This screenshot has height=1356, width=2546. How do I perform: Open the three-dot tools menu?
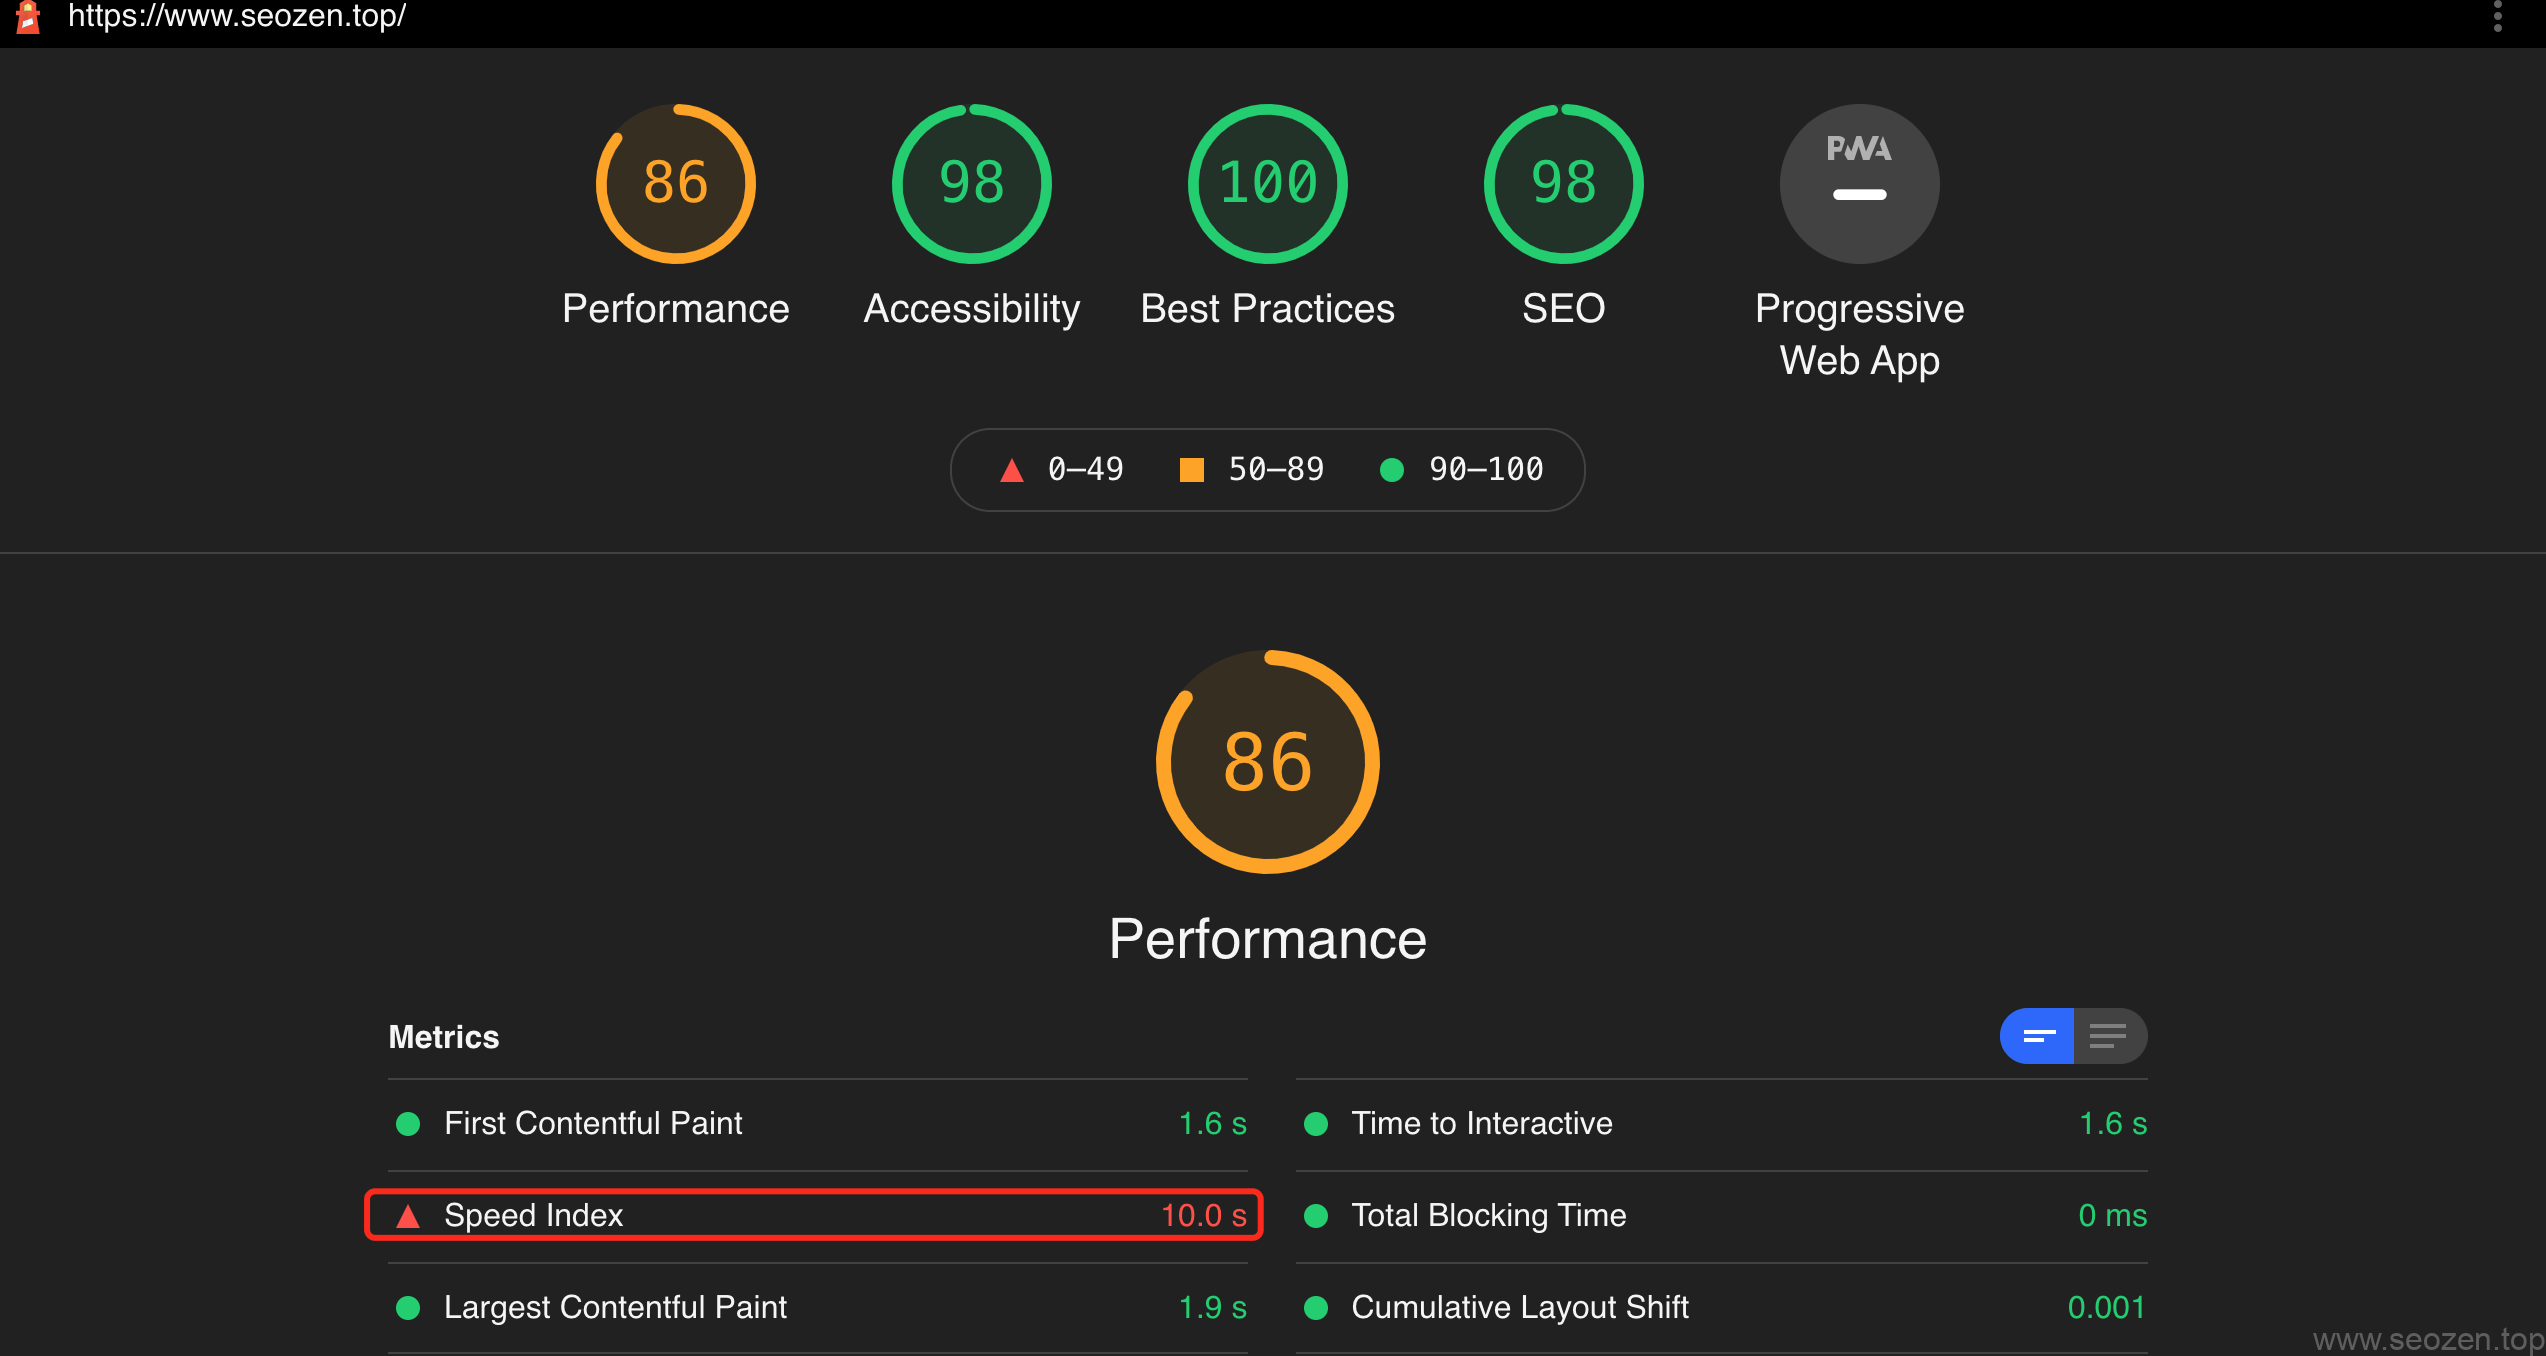pos(2497,17)
